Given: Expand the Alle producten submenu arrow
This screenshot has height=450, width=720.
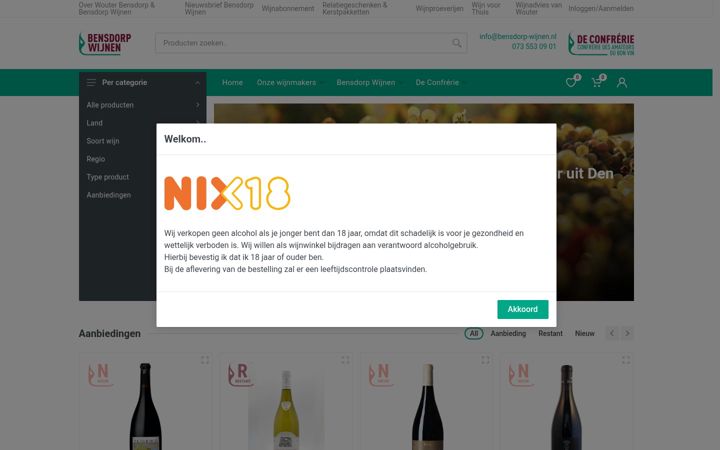Looking at the screenshot, I should pos(198,105).
